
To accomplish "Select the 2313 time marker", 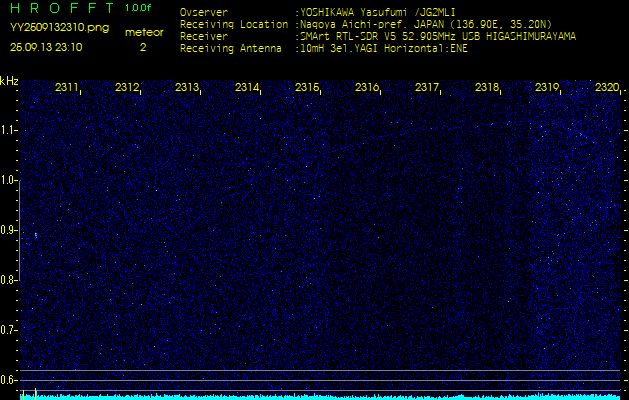I will [187, 88].
